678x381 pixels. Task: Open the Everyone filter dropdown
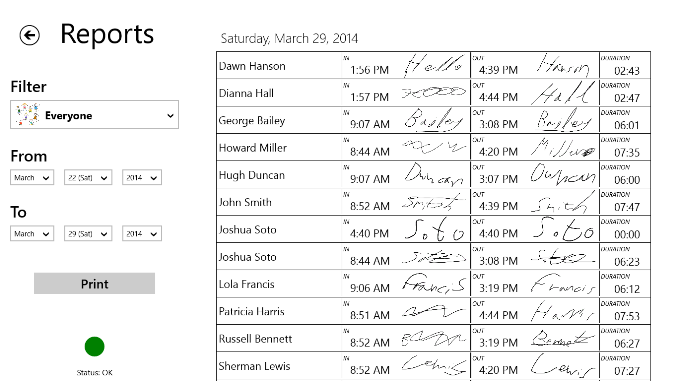click(94, 115)
